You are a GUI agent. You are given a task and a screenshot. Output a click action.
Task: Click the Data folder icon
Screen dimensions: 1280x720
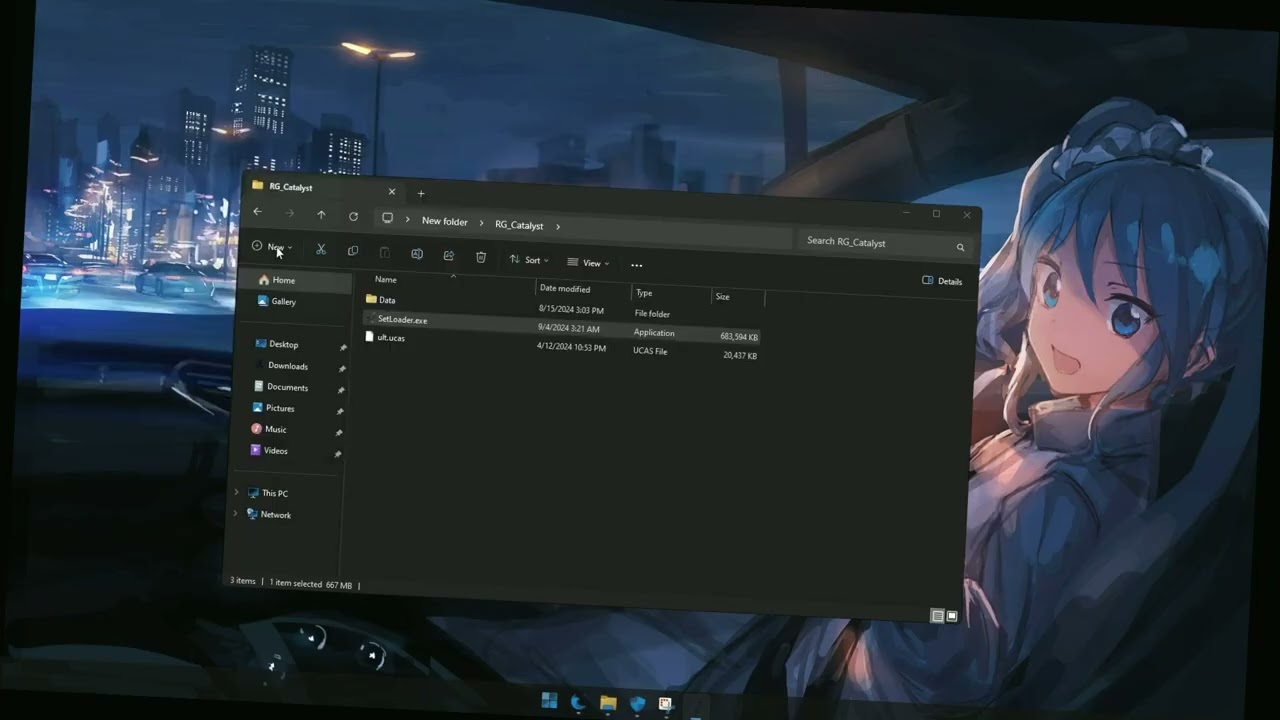pyautogui.click(x=371, y=299)
